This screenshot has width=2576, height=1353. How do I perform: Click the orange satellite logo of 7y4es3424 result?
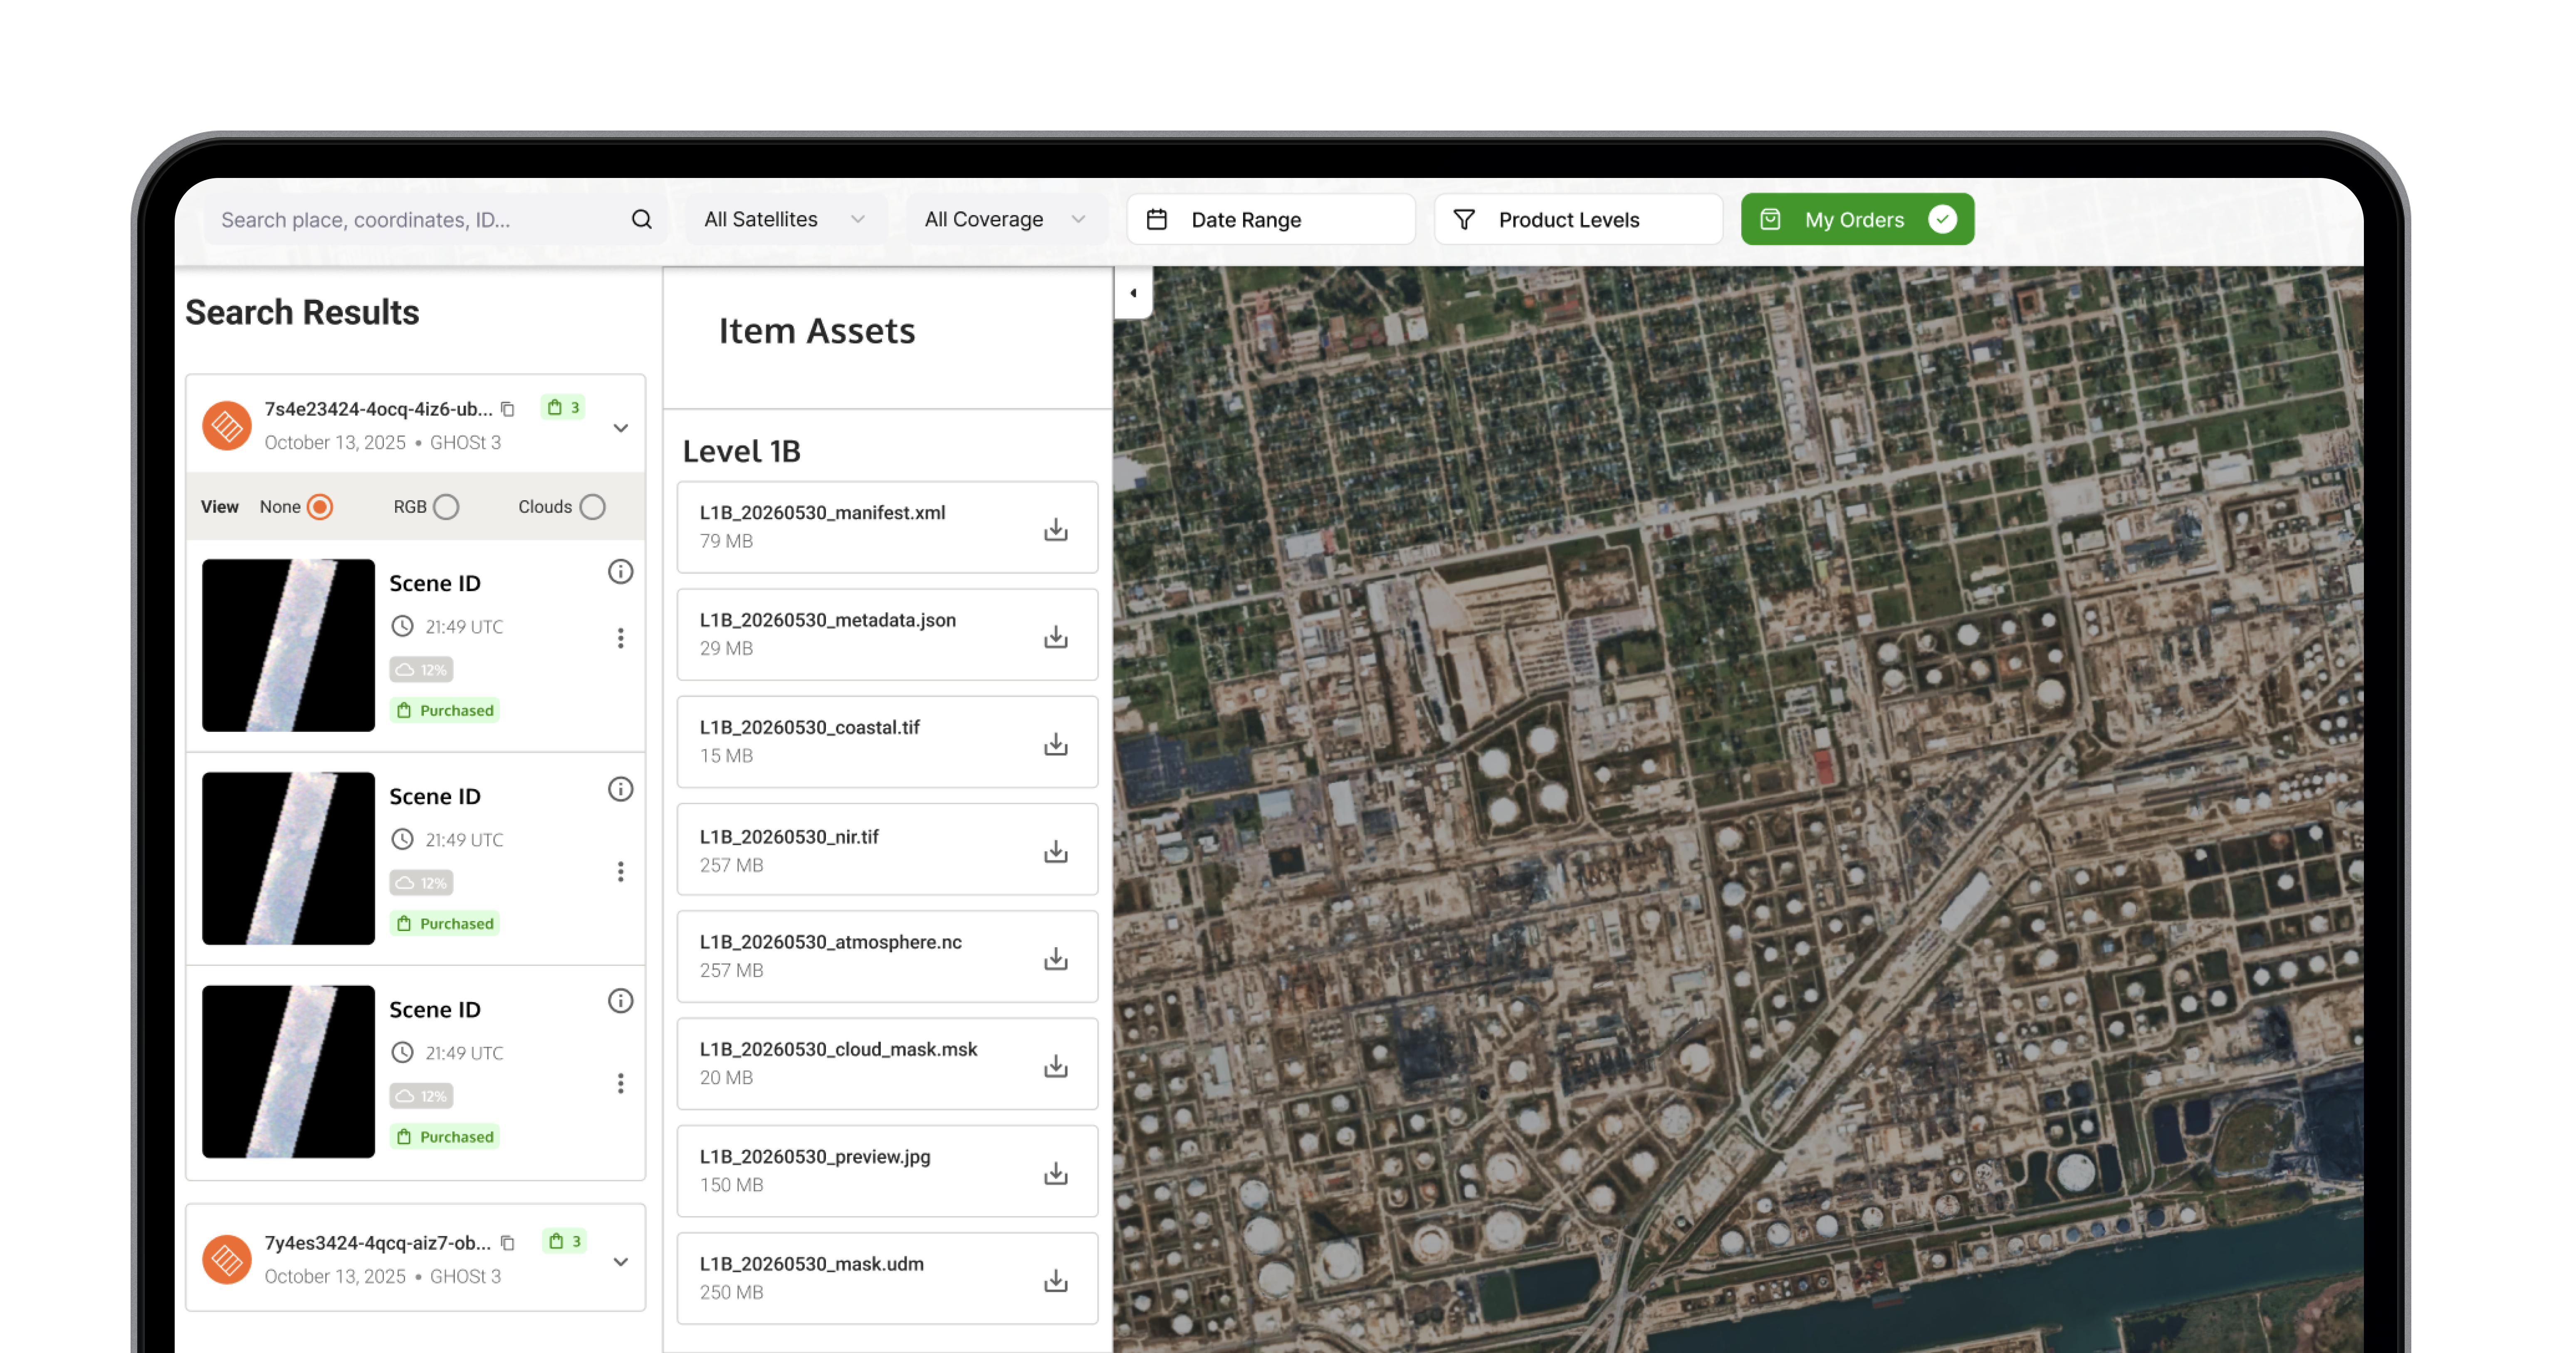pyautogui.click(x=227, y=1260)
